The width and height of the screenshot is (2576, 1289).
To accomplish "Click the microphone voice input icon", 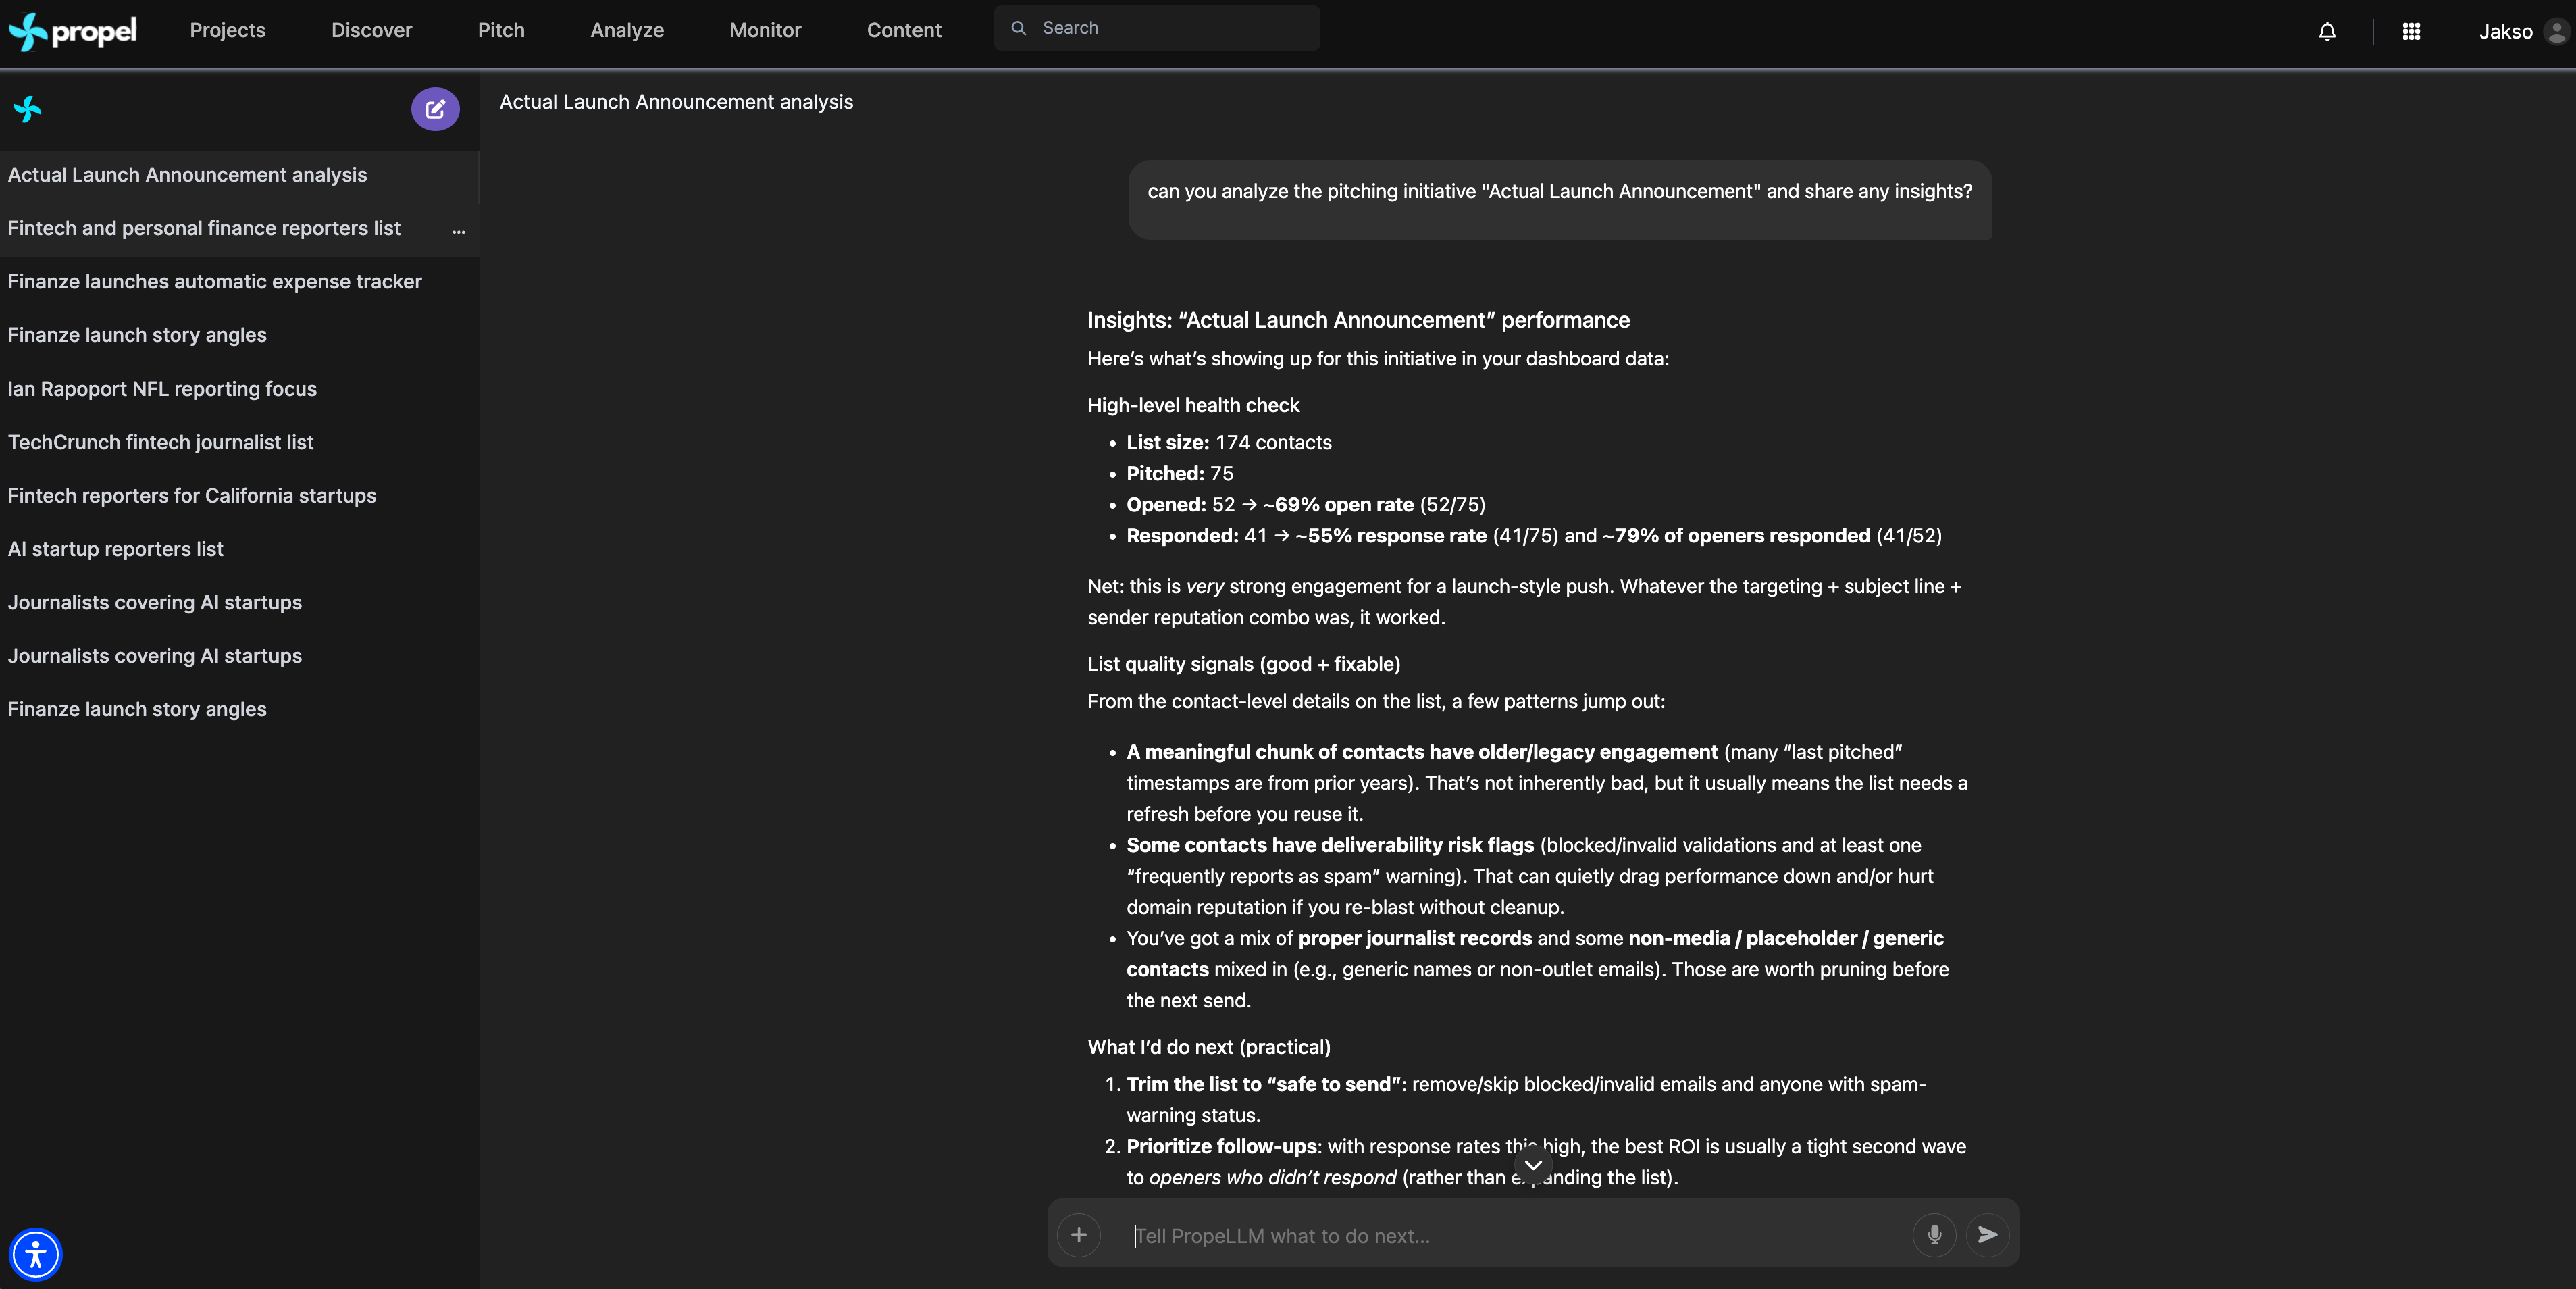I will click(x=1934, y=1235).
